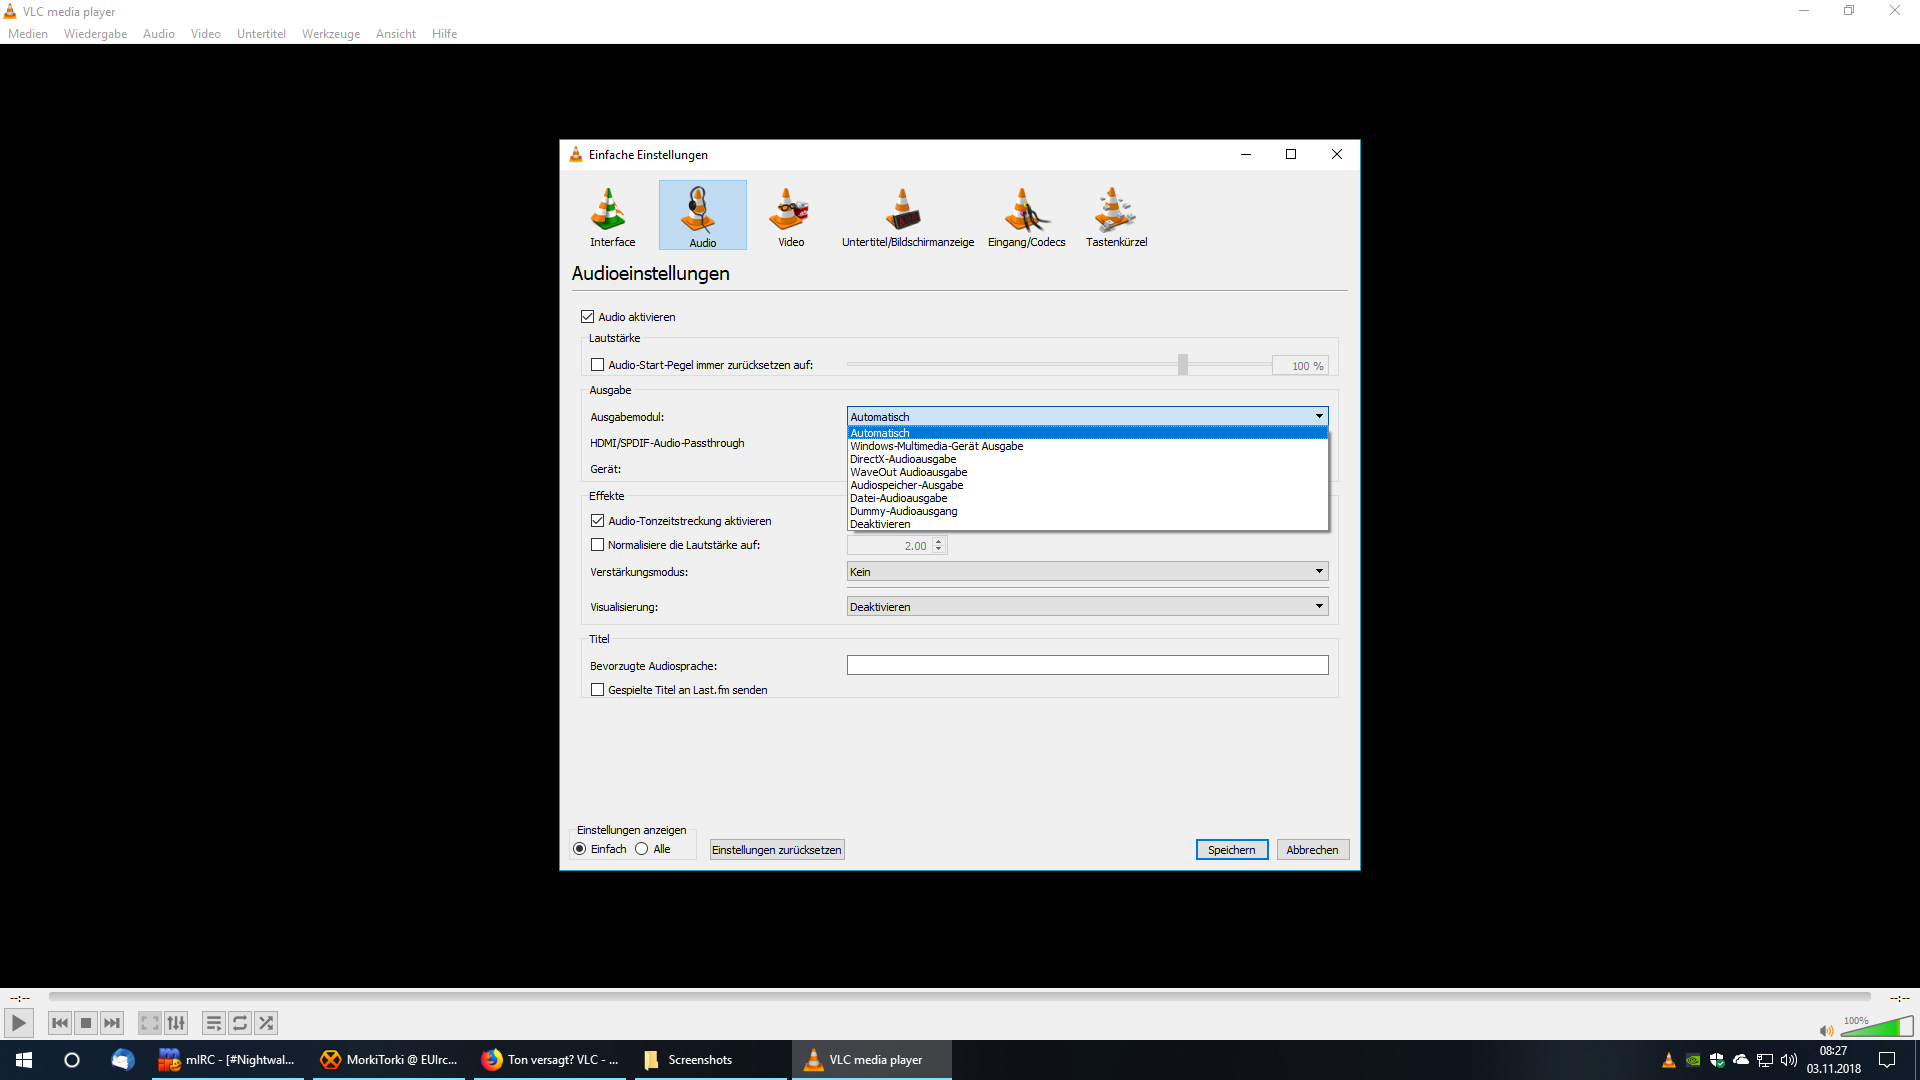Click the Abbrechen button
The image size is (1920, 1080).
tap(1313, 850)
